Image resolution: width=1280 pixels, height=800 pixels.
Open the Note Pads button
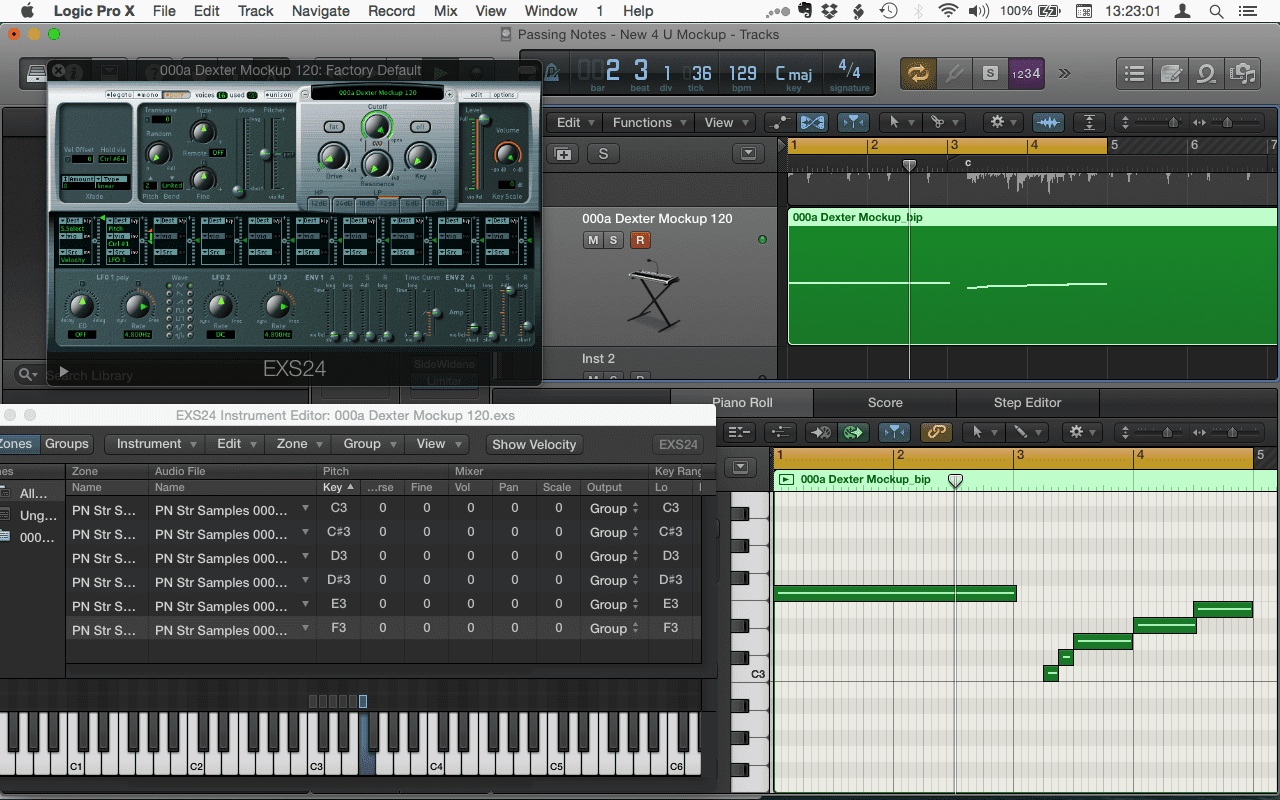coord(1170,73)
